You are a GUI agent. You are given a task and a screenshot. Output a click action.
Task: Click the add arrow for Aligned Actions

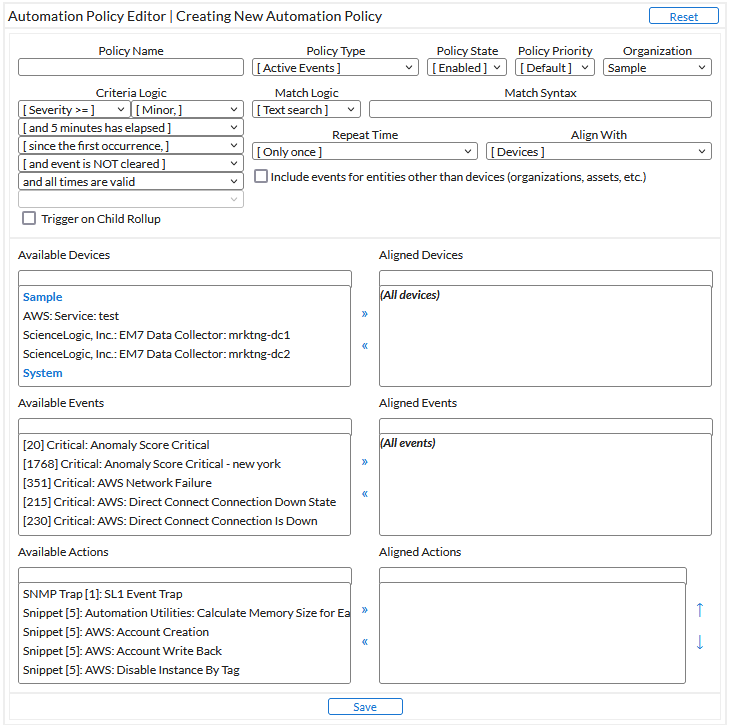click(x=364, y=609)
